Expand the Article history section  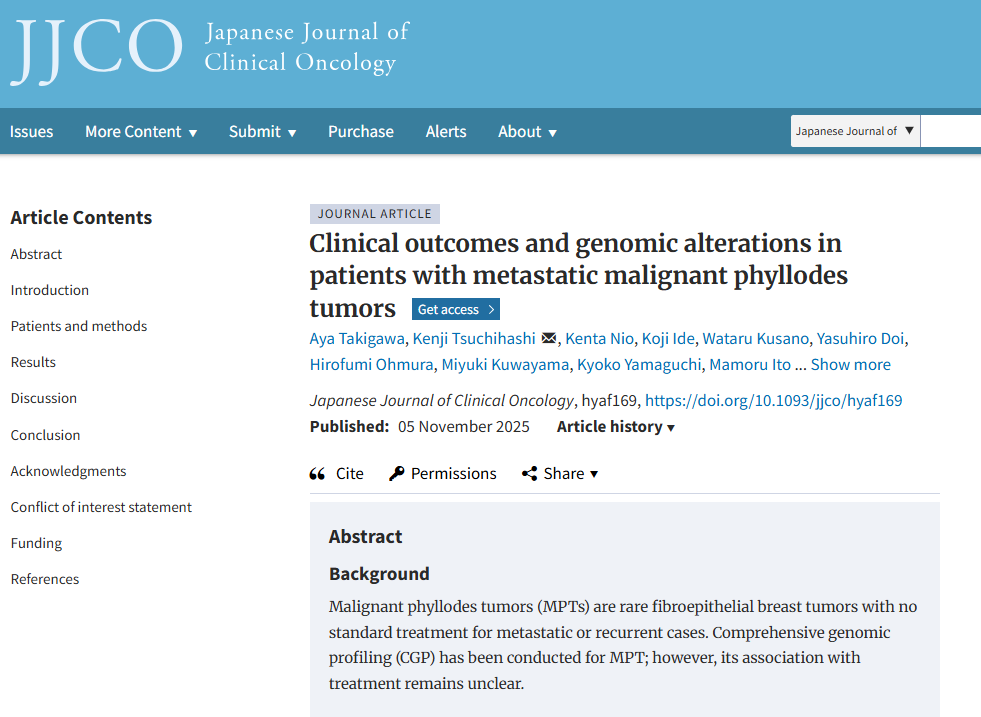tap(616, 427)
